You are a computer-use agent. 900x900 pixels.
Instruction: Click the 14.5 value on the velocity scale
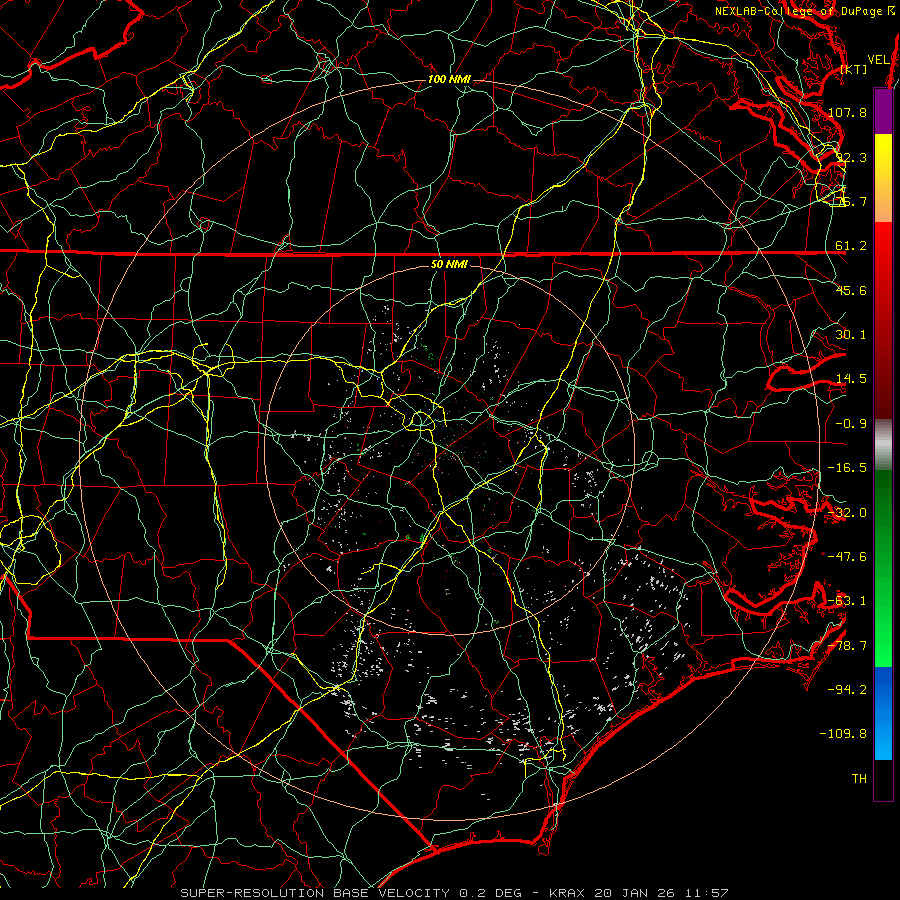851,379
